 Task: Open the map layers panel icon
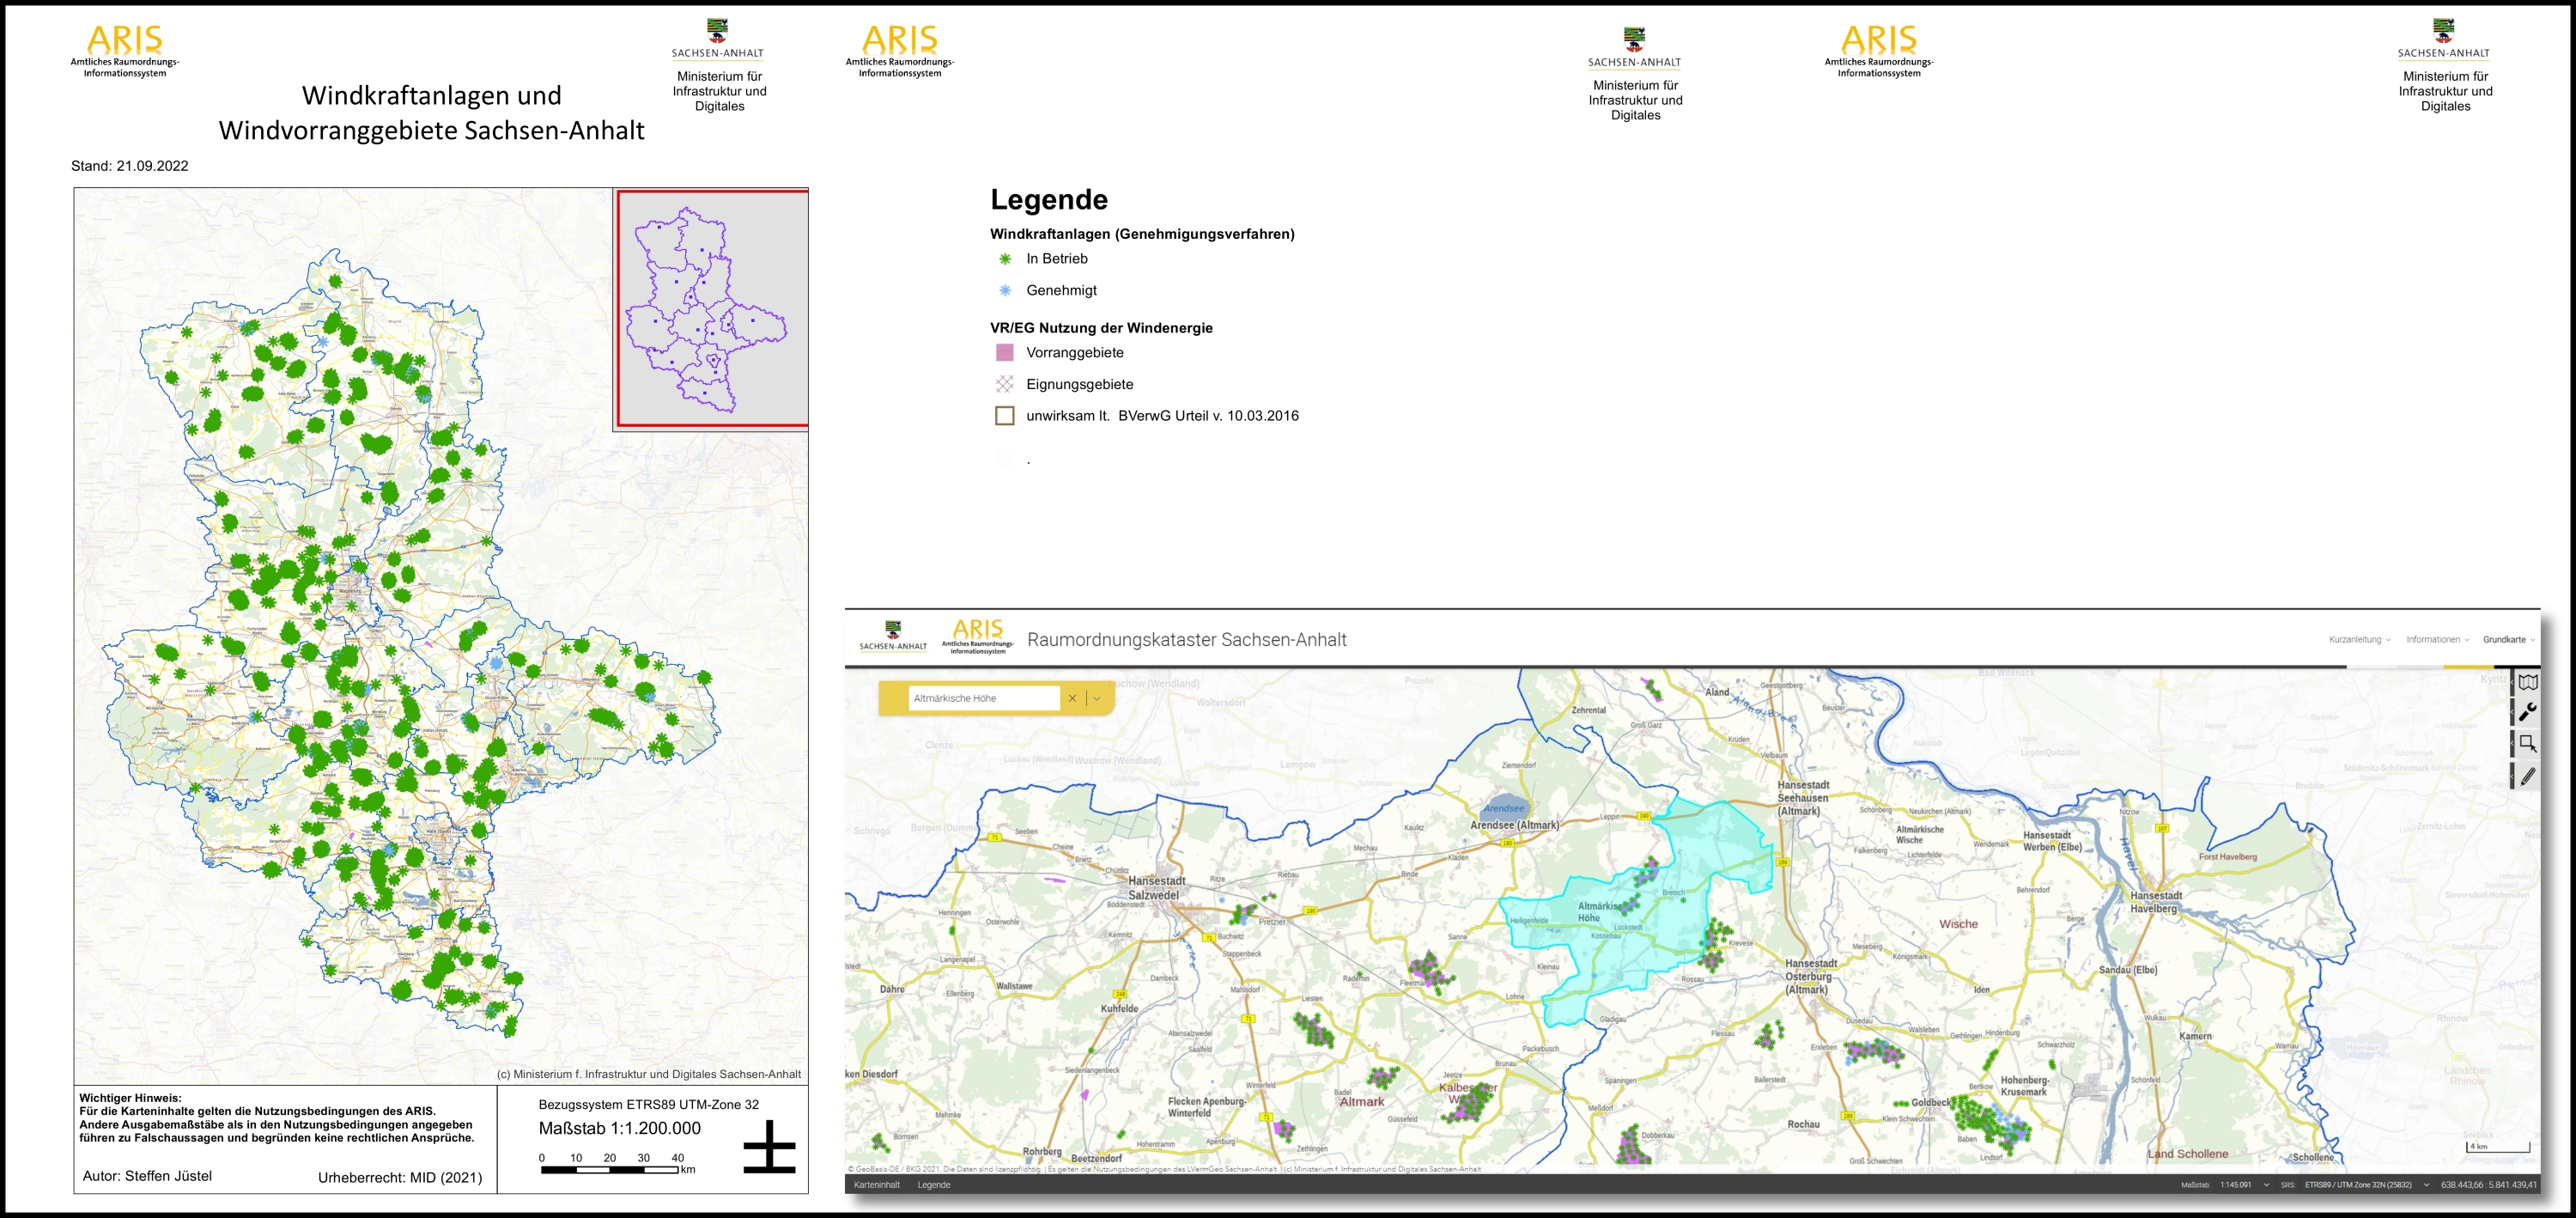pyautogui.click(x=2527, y=682)
